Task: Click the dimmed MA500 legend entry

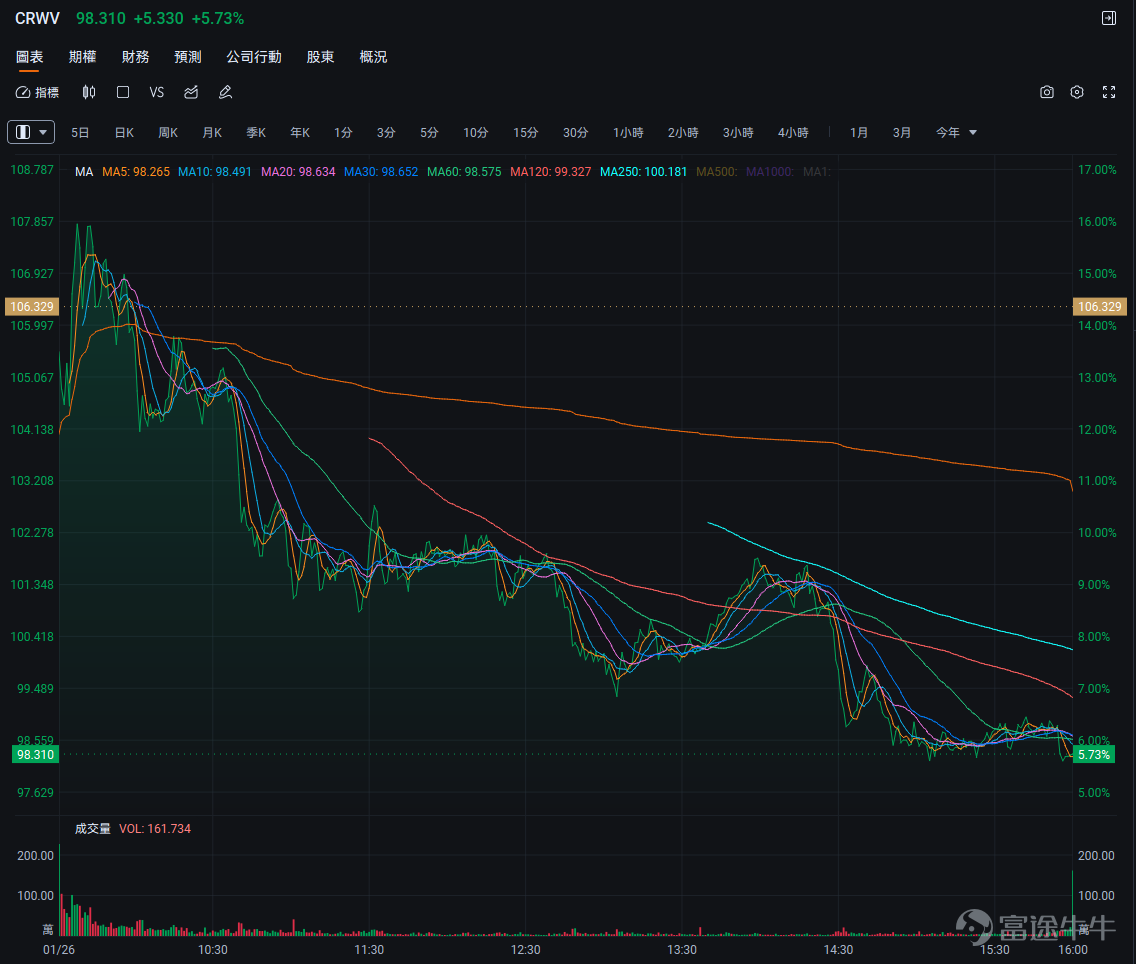Action: pyautogui.click(x=716, y=172)
